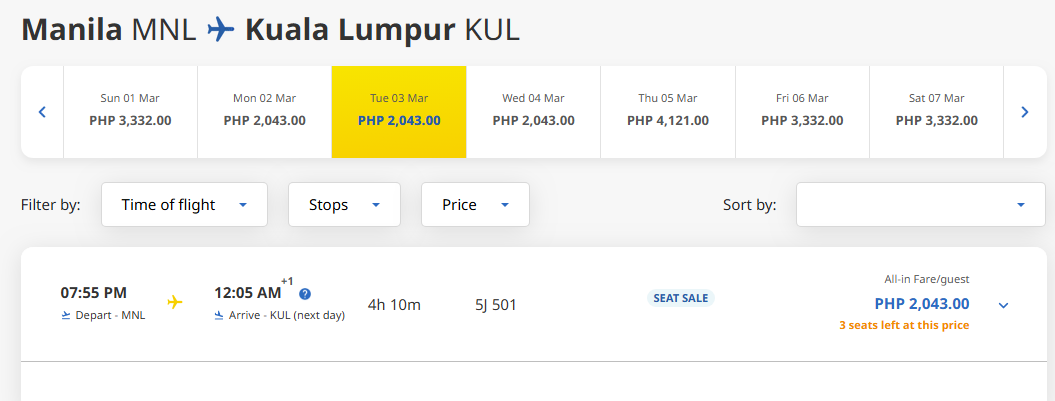1055x401 pixels.
Task: Open the Stops filter dropdown
Action: (x=344, y=205)
